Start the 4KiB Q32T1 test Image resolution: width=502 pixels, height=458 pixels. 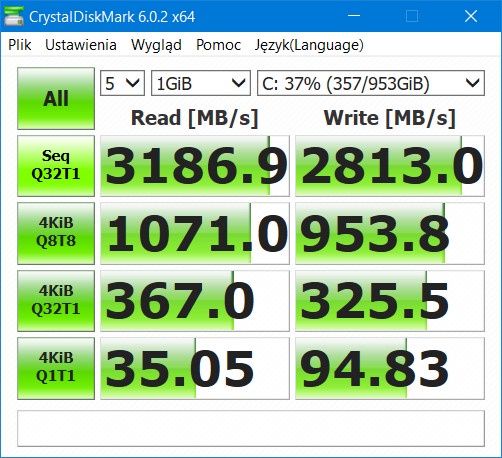(x=56, y=301)
